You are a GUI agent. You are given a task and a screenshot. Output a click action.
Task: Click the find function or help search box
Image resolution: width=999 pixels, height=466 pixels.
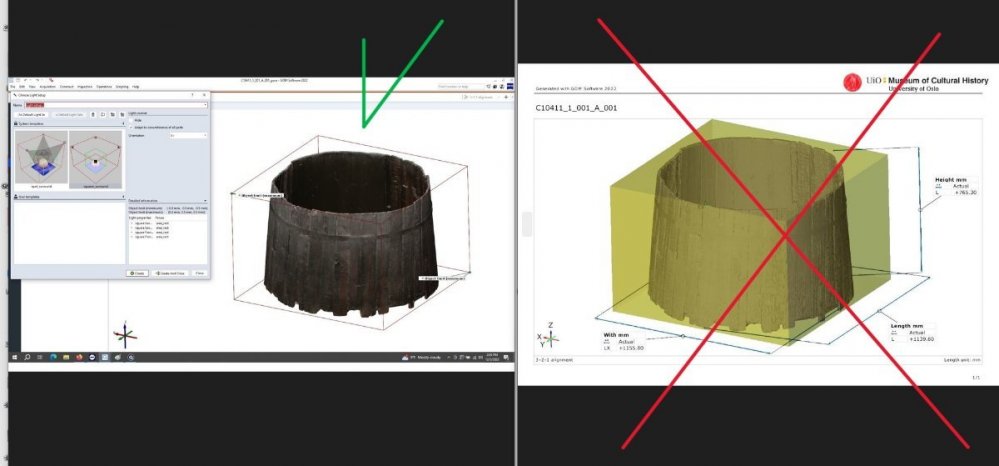[461, 86]
